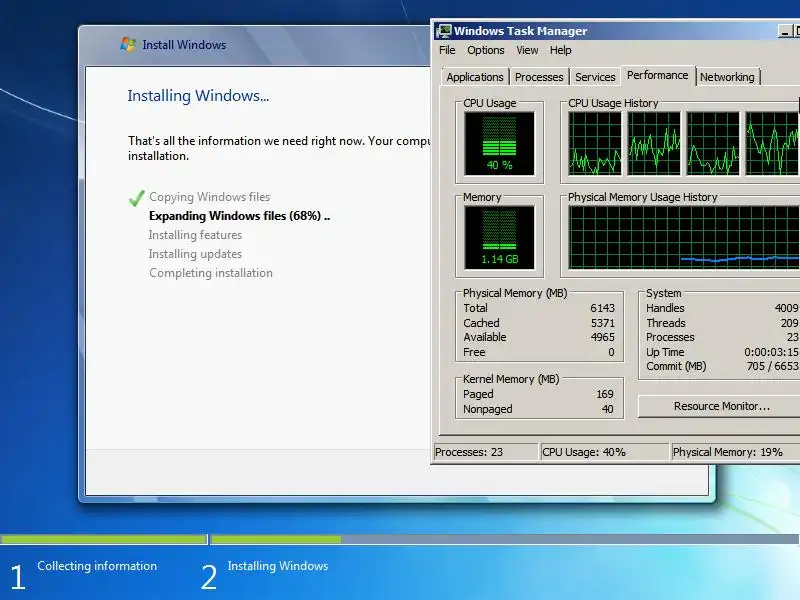Click the Installing Windows stage progress bar
Screen dimensions: 800x600
(505, 539)
